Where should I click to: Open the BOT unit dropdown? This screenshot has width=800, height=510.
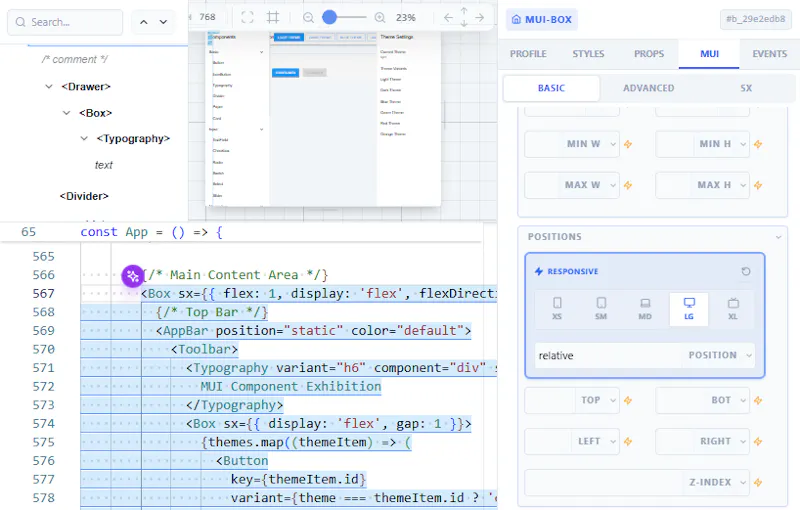[743, 400]
